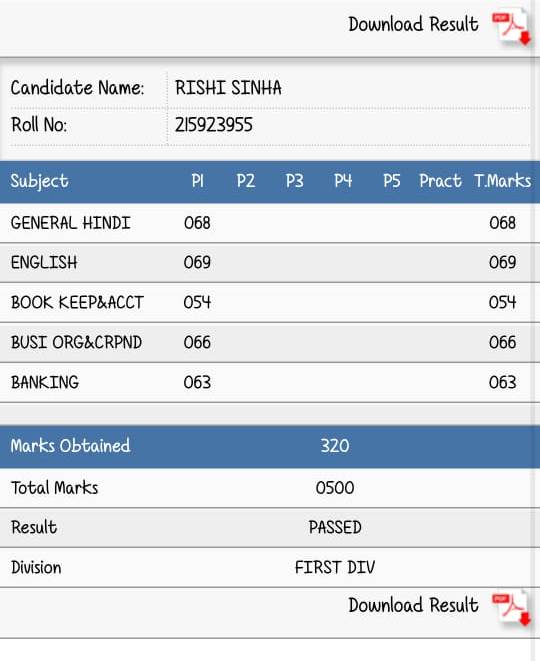Click the Marks Obtained value 320
The image size is (540, 661).
point(335,446)
